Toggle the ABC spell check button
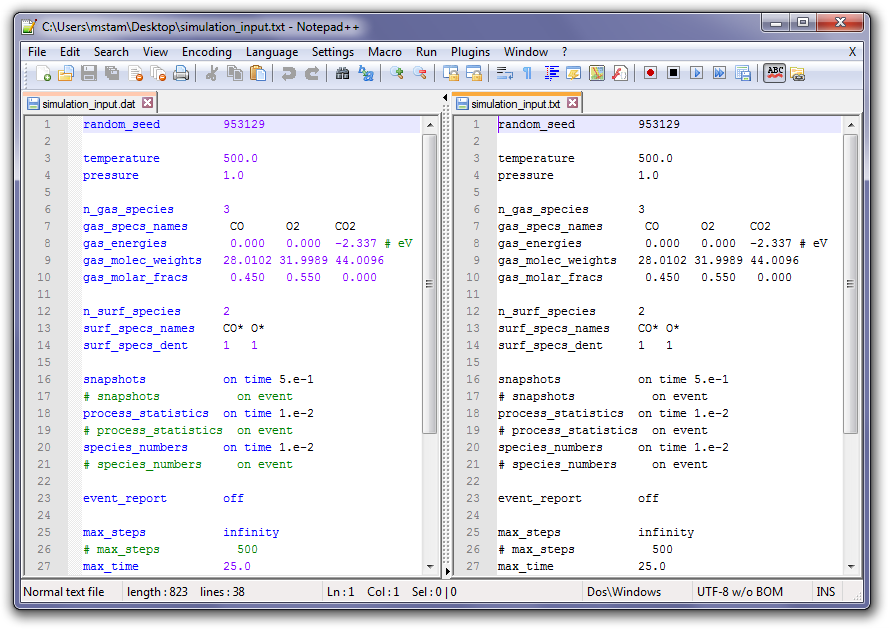The height and width of the screenshot is (629, 889). [x=774, y=73]
